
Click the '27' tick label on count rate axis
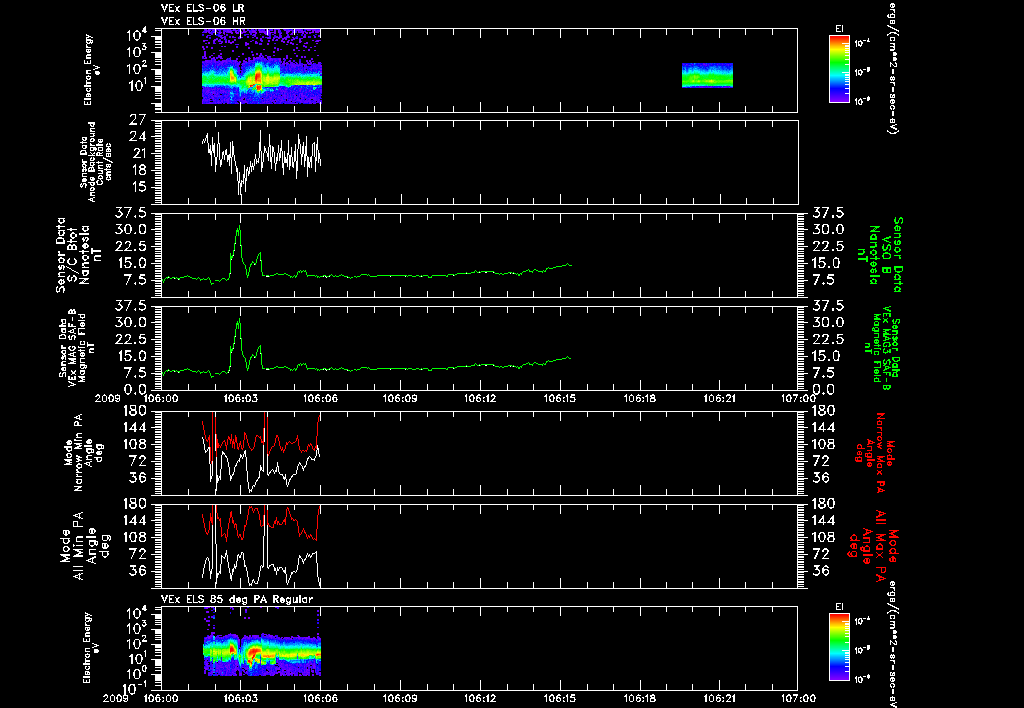point(137,120)
